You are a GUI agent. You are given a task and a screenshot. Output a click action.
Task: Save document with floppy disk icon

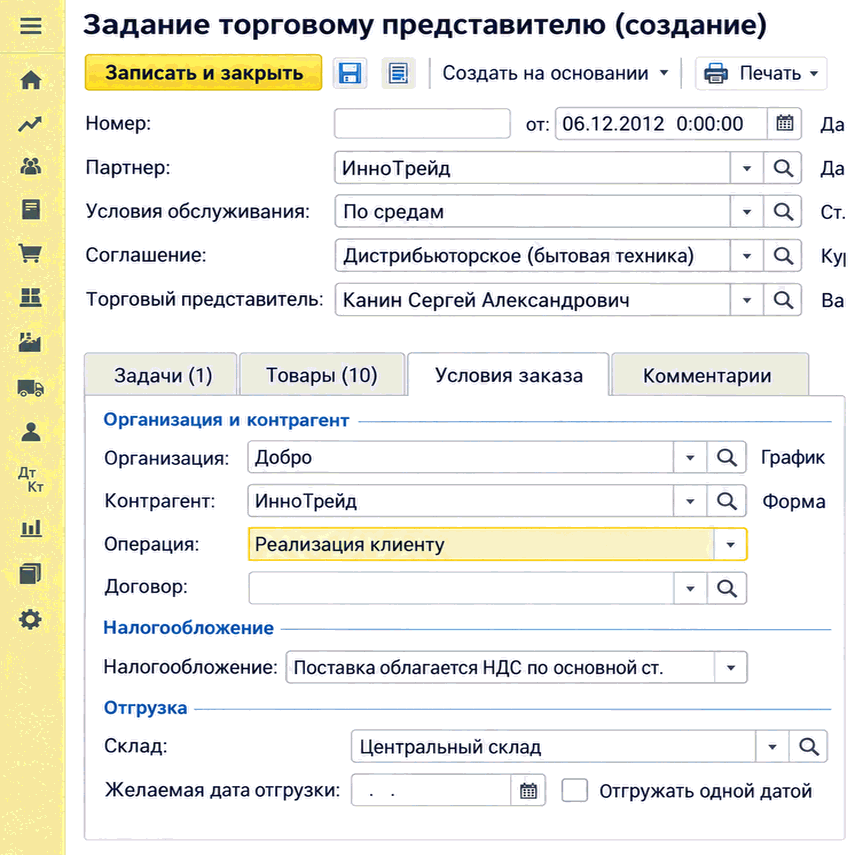pyautogui.click(x=350, y=73)
